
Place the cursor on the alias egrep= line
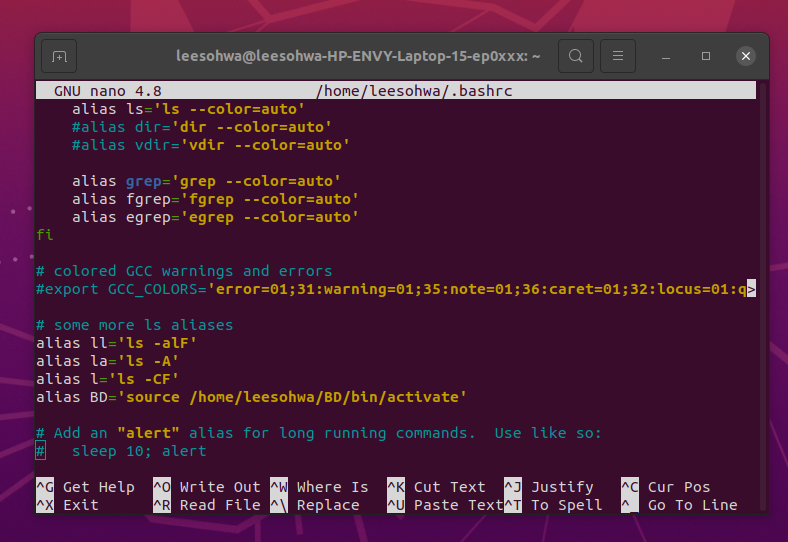(x=215, y=218)
